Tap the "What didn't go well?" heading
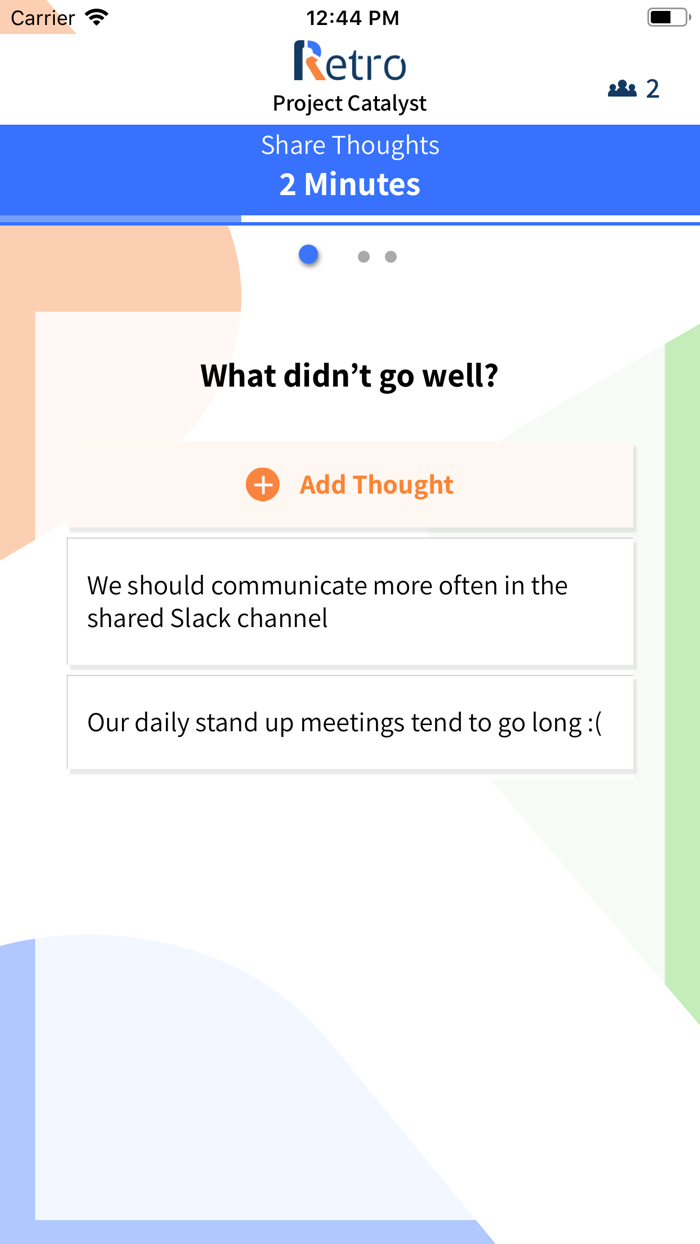This screenshot has height=1244, width=700. click(350, 376)
